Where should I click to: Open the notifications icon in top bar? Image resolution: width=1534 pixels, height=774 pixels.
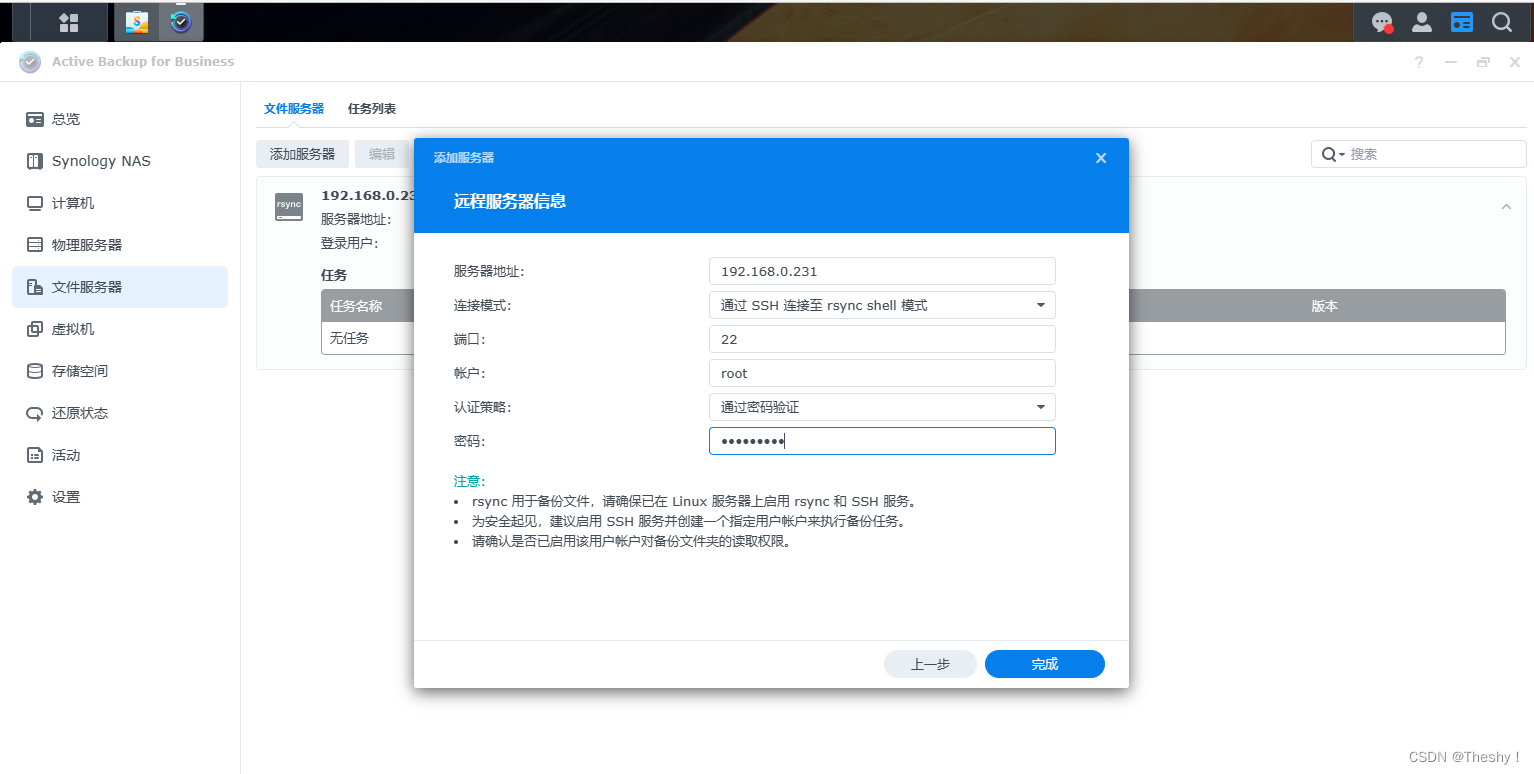[x=1381, y=21]
